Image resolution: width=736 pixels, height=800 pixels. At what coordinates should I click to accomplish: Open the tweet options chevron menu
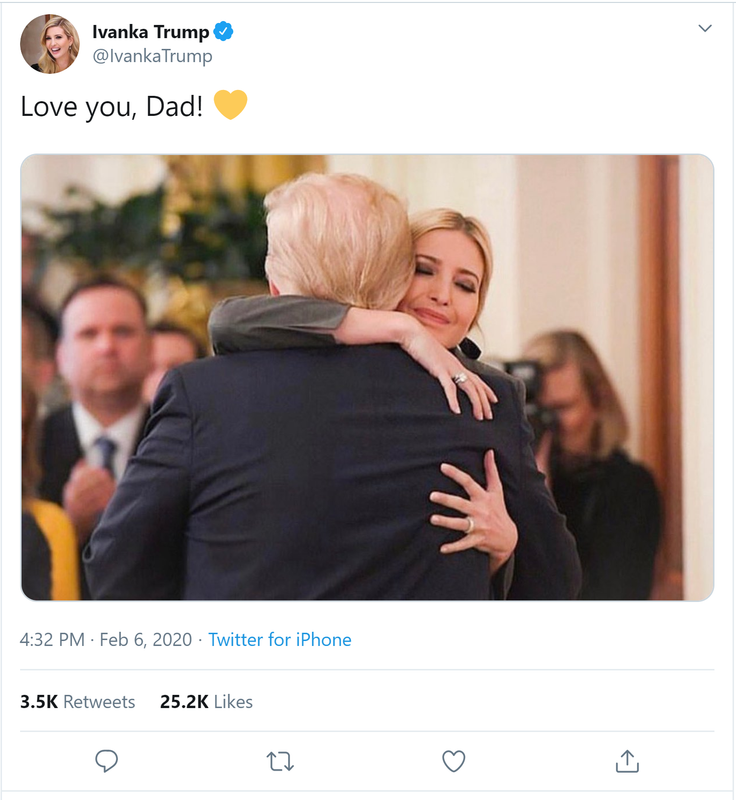click(x=705, y=28)
